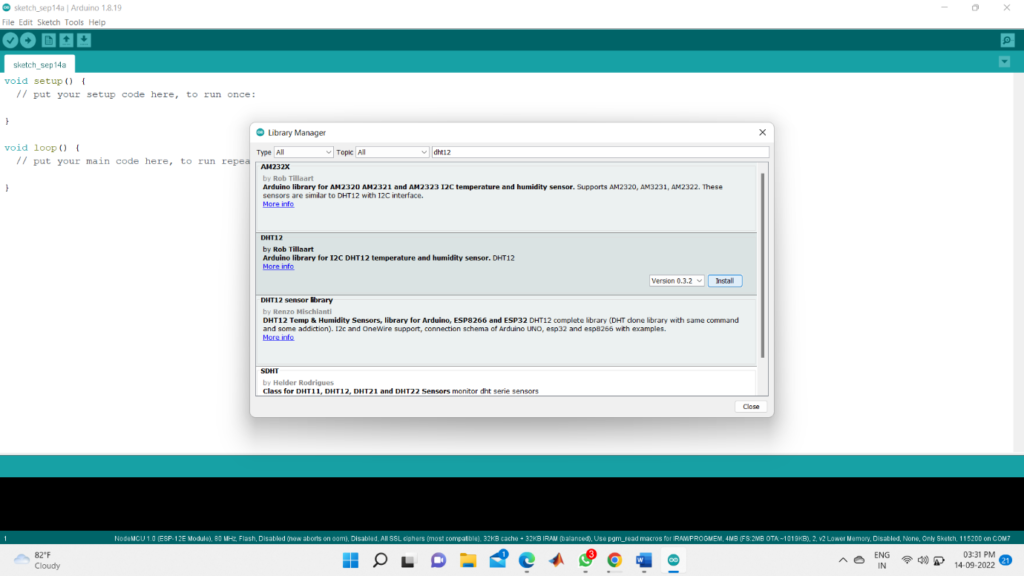Open the weather widget showing 82°F
Viewport: 1024px width, 576px height.
(x=38, y=560)
